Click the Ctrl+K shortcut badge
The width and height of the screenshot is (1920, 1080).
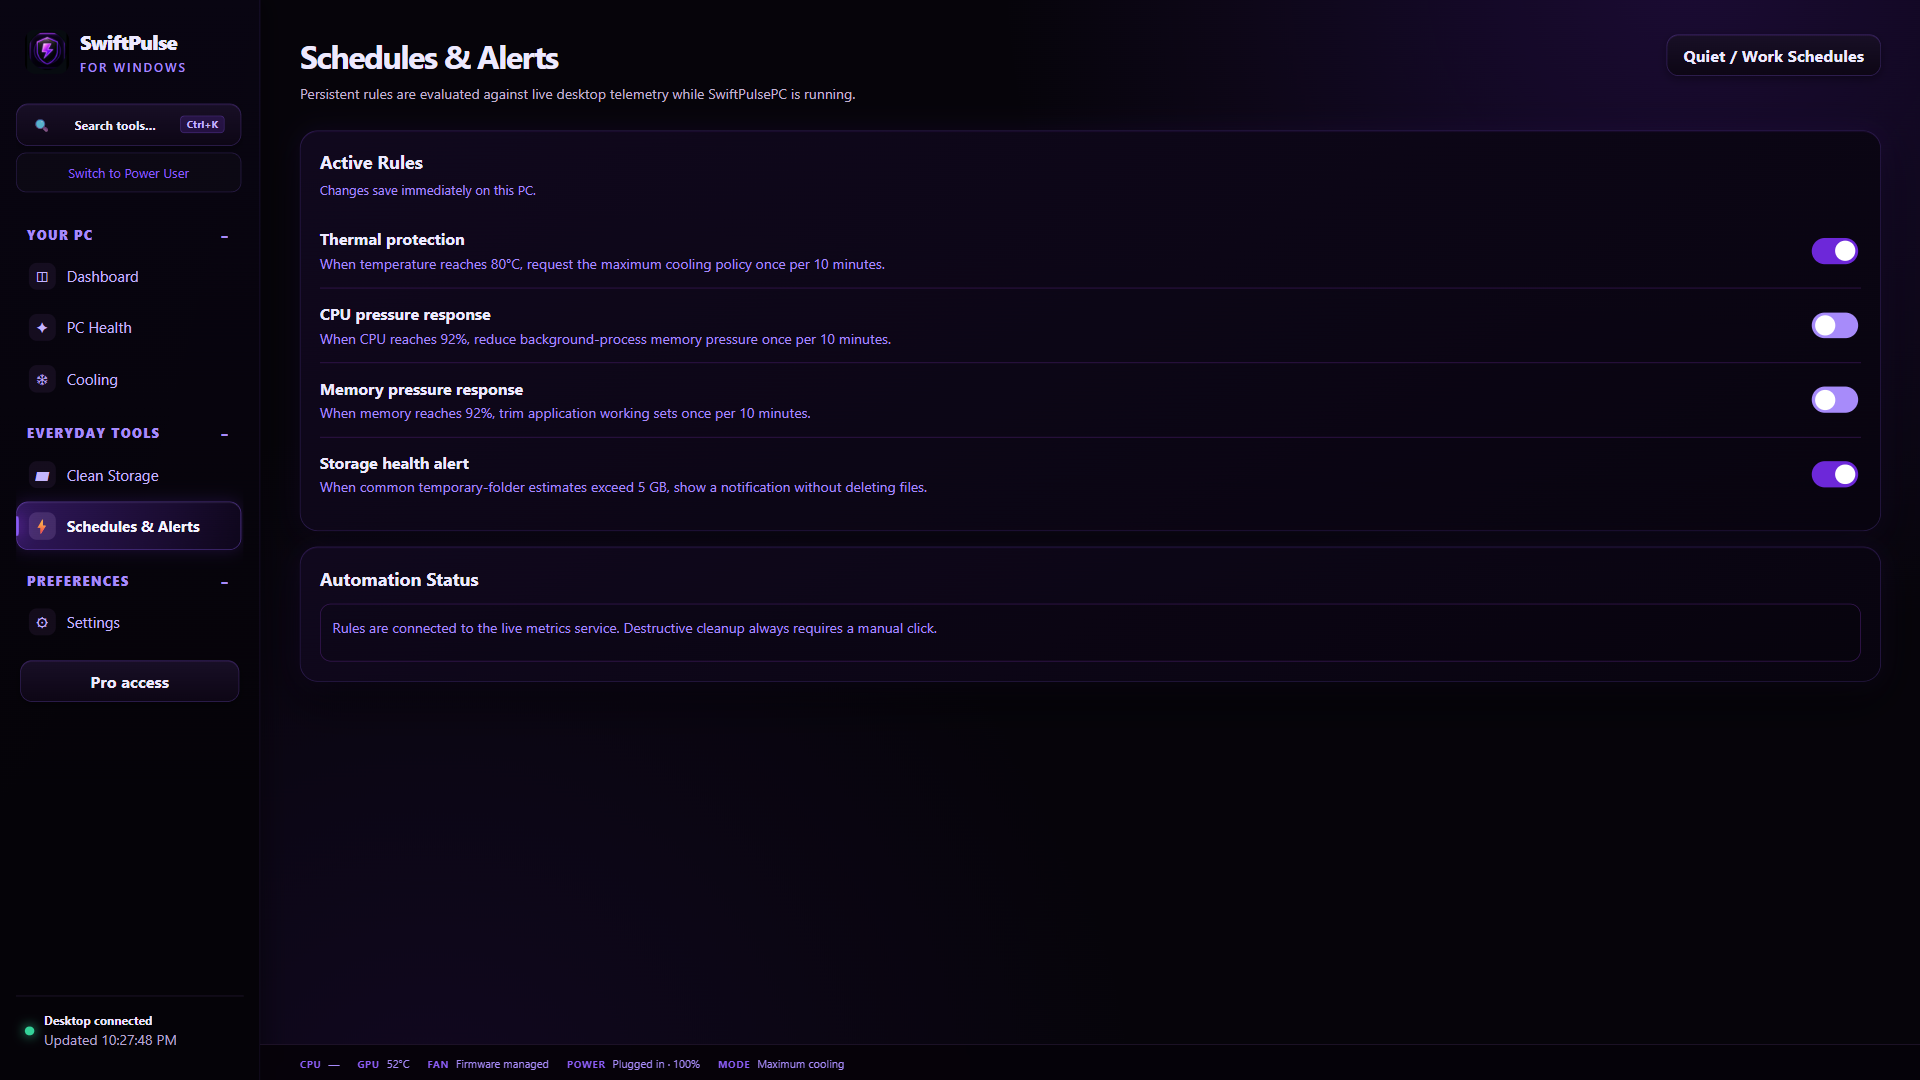[x=202, y=125]
